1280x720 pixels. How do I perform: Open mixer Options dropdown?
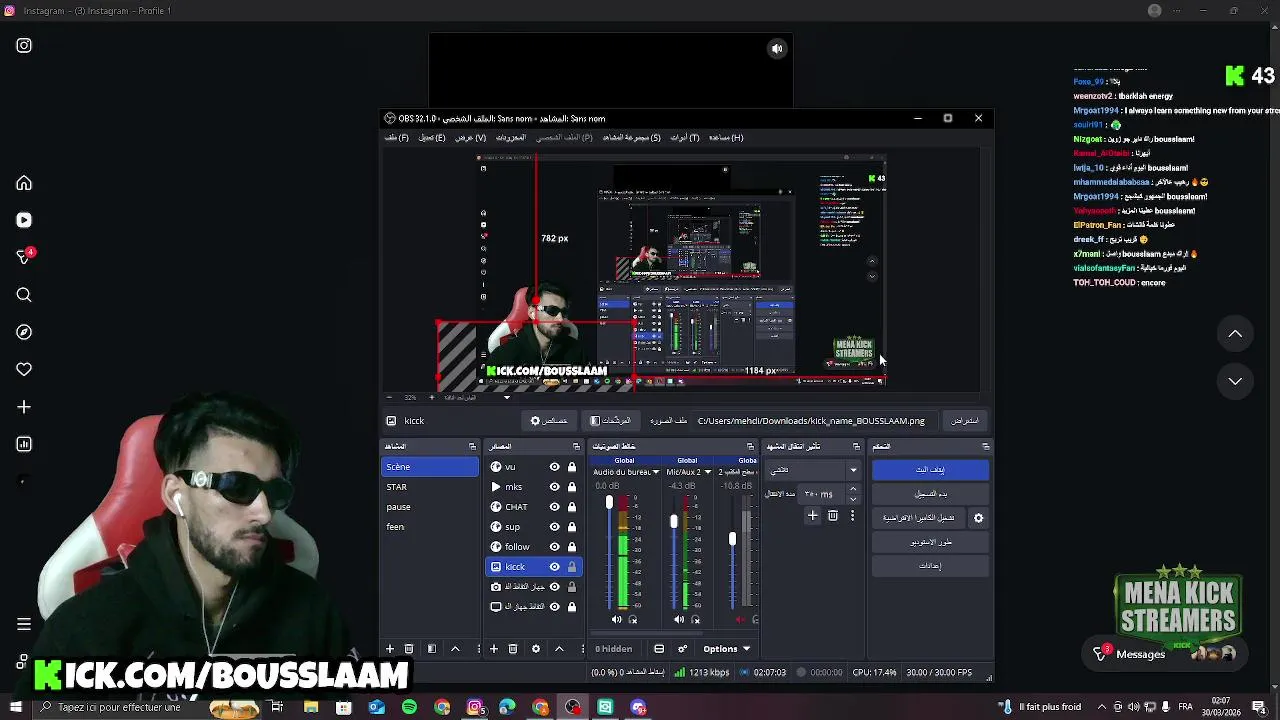[x=727, y=649]
